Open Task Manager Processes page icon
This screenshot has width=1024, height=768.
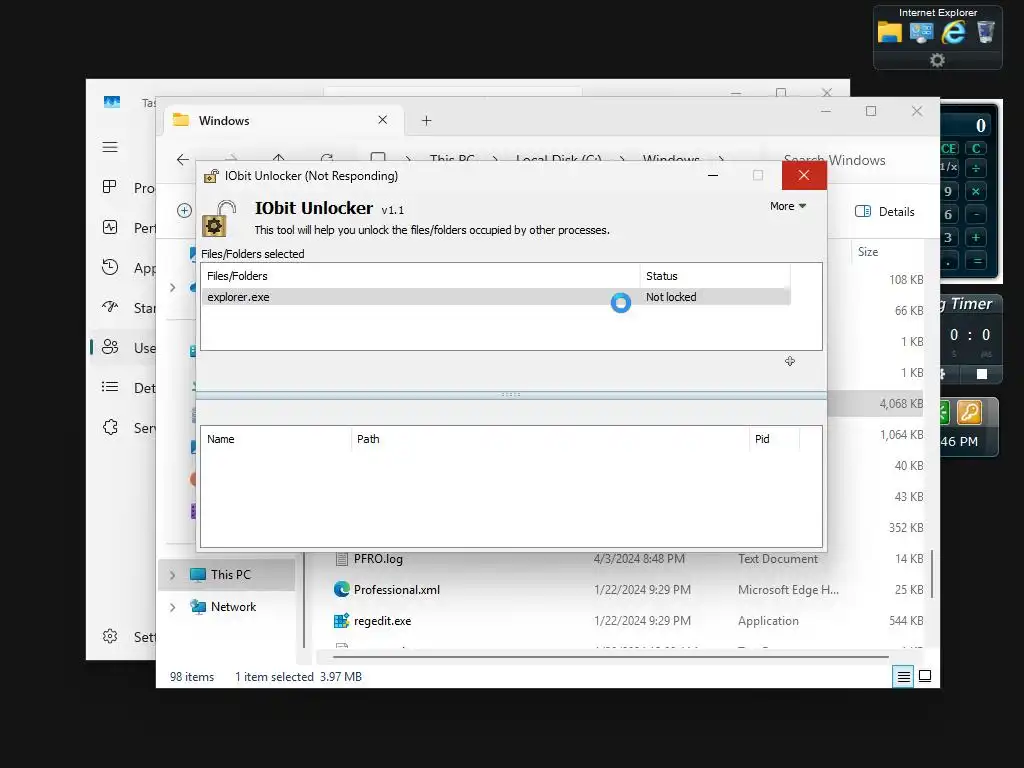(110, 187)
